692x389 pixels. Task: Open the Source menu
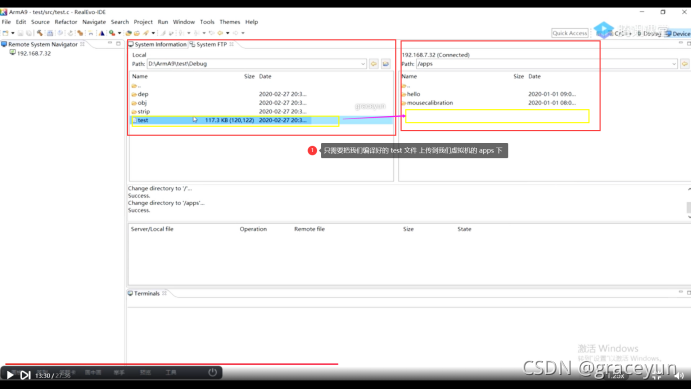[40, 22]
